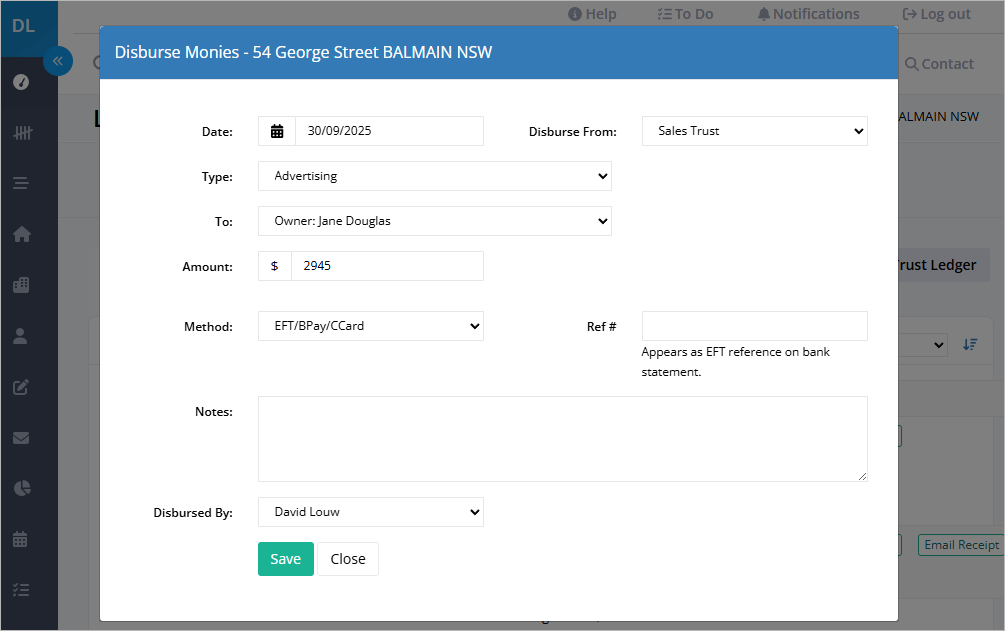Select the person icon in sidebar
The image size is (1005, 631).
pos(21,336)
